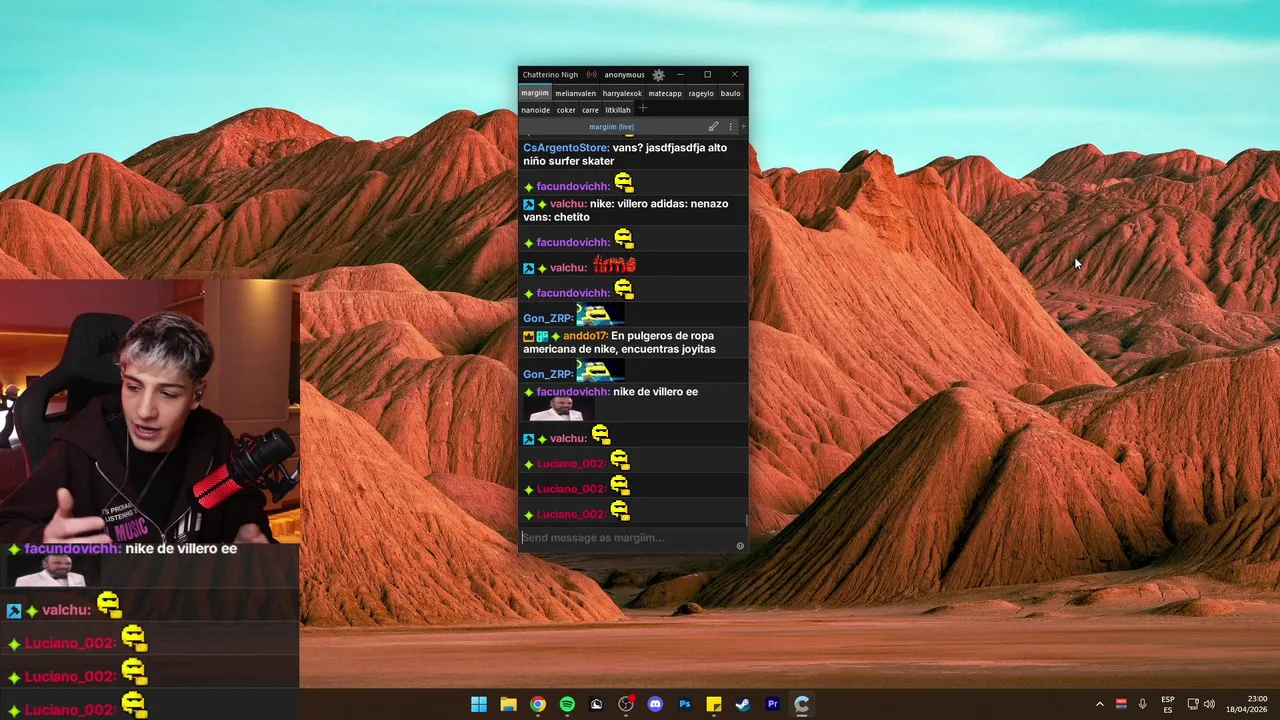Switch to the nanoide tab

[x=535, y=110]
